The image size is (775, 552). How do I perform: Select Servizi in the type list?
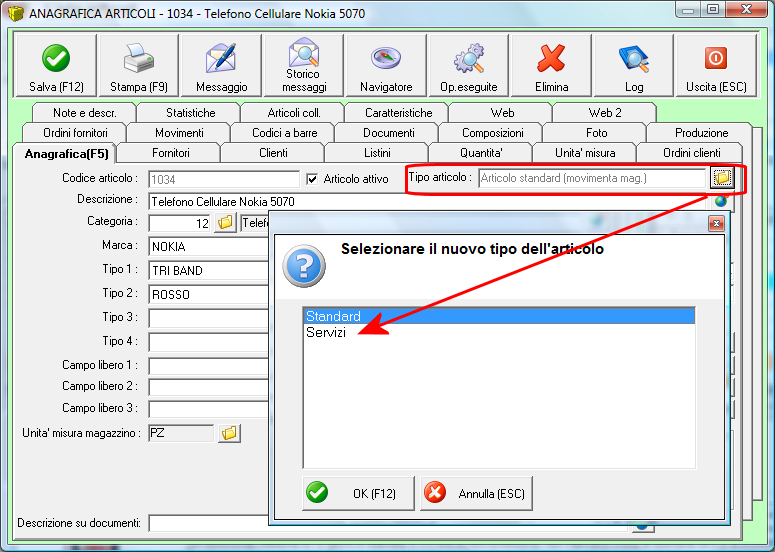pyautogui.click(x=499, y=332)
